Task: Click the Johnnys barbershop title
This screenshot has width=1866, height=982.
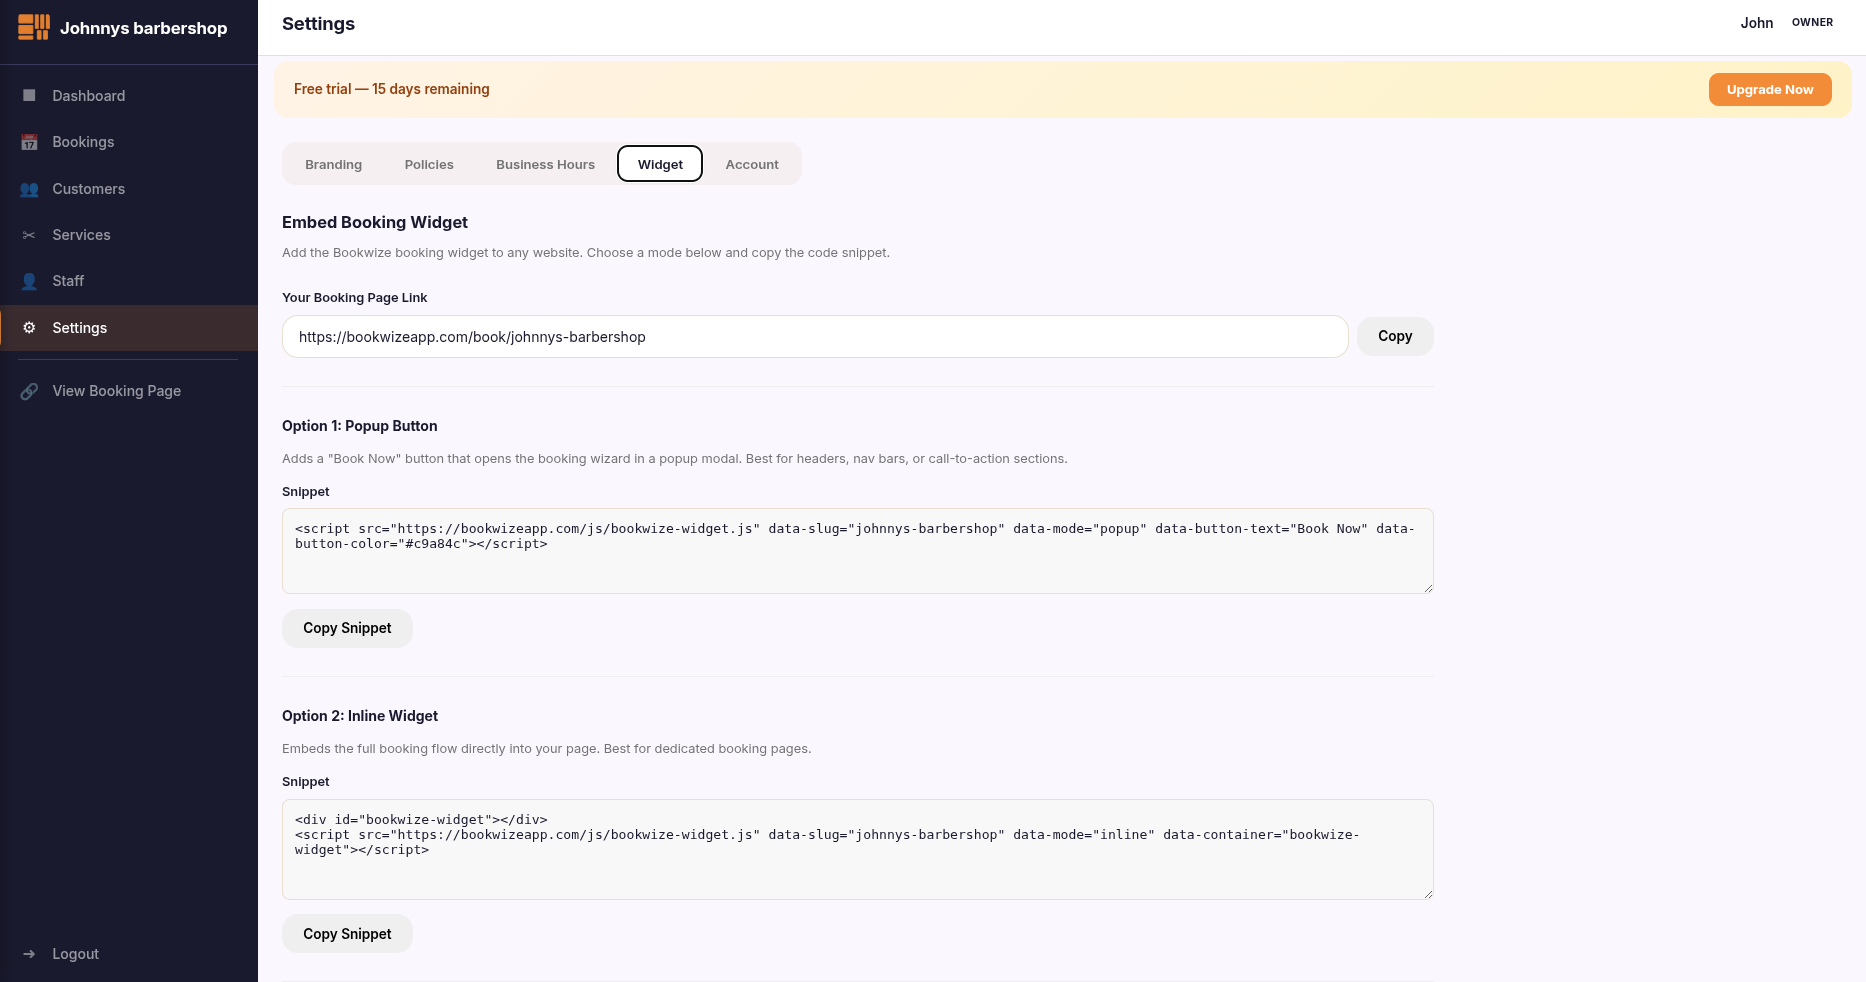Action: (143, 28)
